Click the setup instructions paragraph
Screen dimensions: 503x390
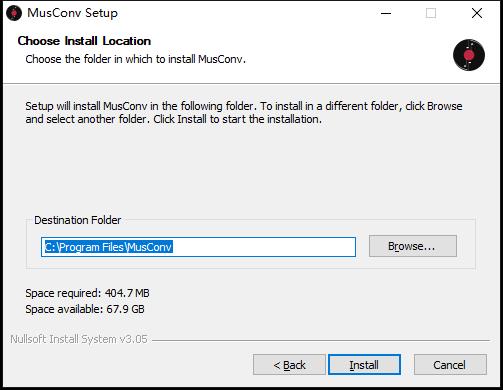[244, 113]
